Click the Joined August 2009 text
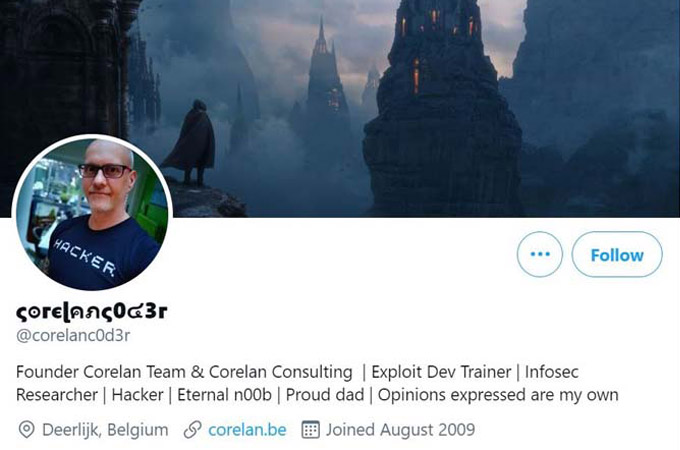 click(x=400, y=430)
